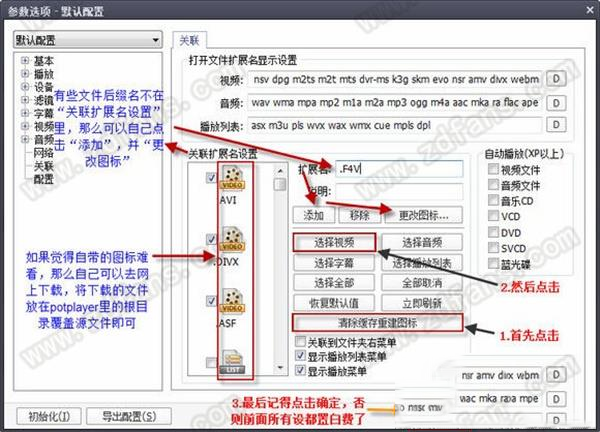This screenshot has width=600, height=432.
Task: Select the AVI video file icon
Action: click(x=232, y=185)
